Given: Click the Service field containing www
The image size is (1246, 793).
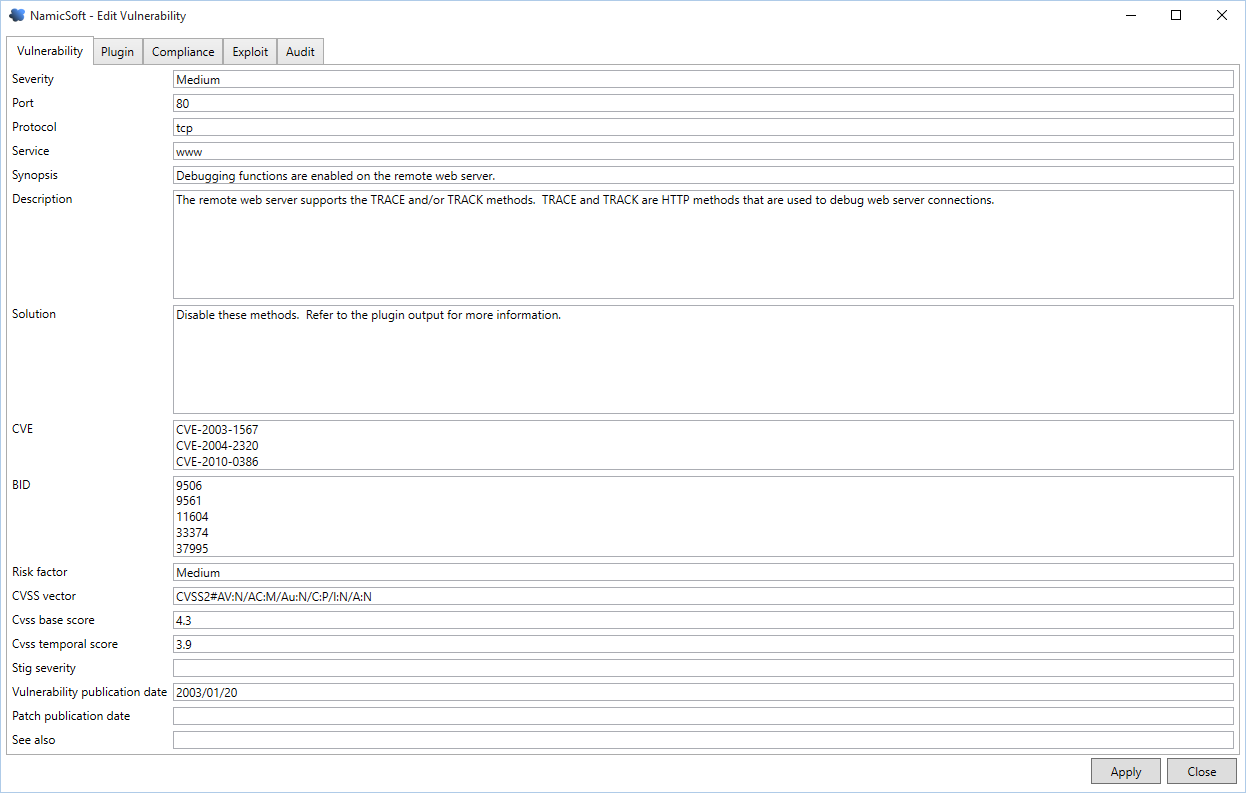Looking at the screenshot, I should tap(703, 151).
